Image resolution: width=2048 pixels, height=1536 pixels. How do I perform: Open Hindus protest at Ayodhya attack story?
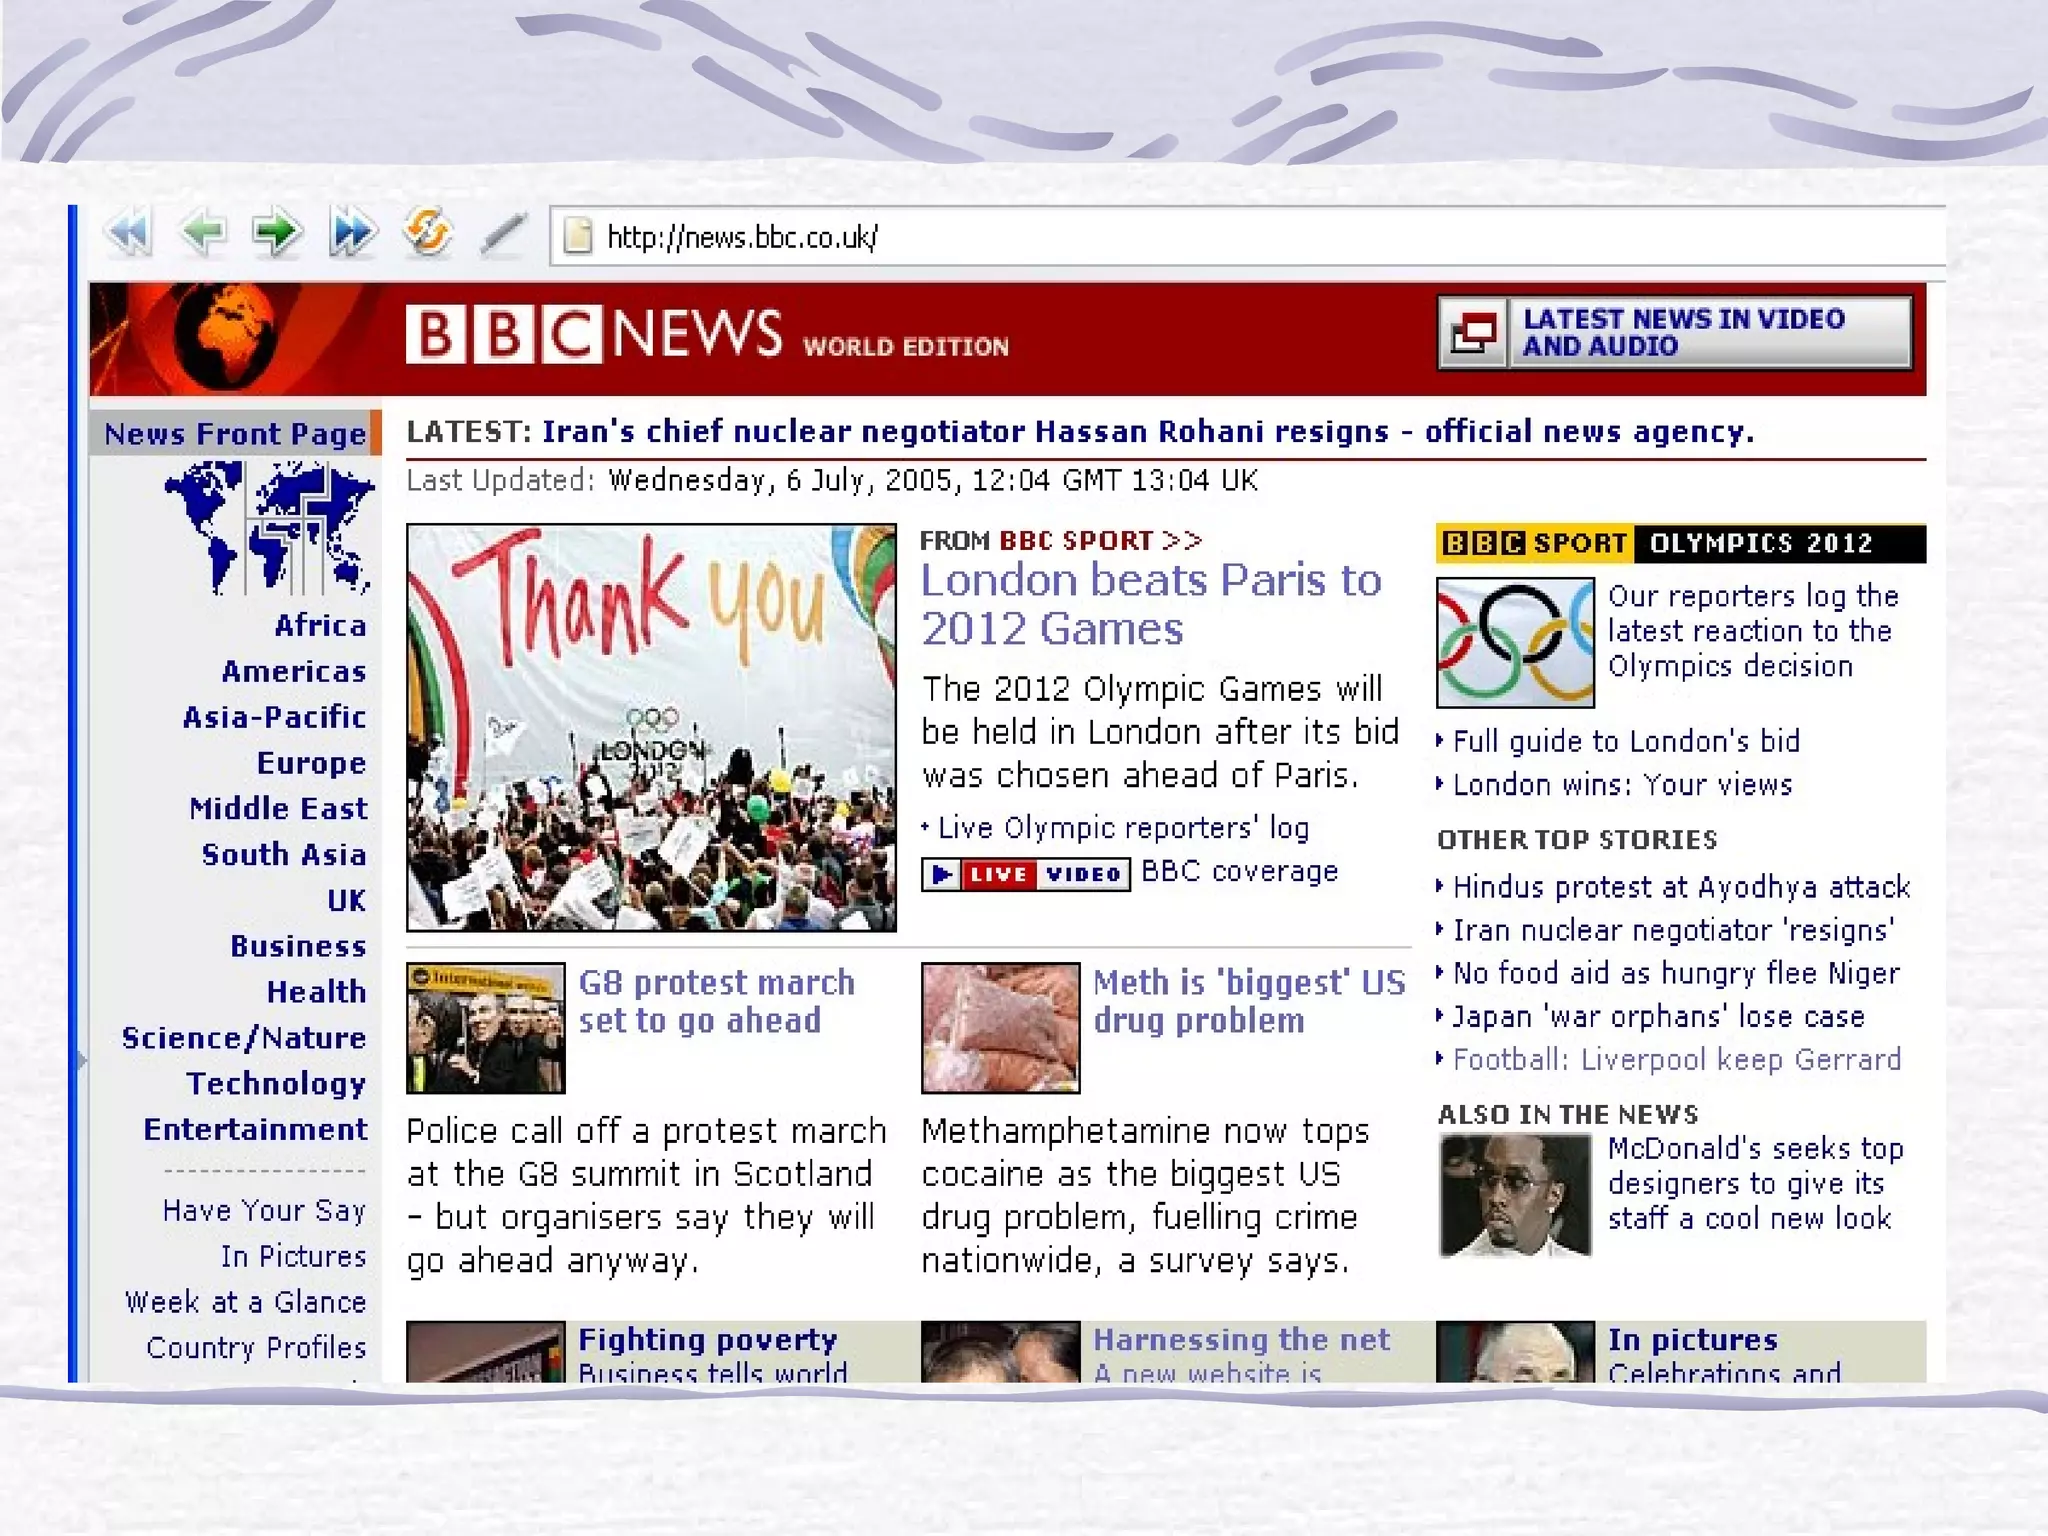(1681, 887)
